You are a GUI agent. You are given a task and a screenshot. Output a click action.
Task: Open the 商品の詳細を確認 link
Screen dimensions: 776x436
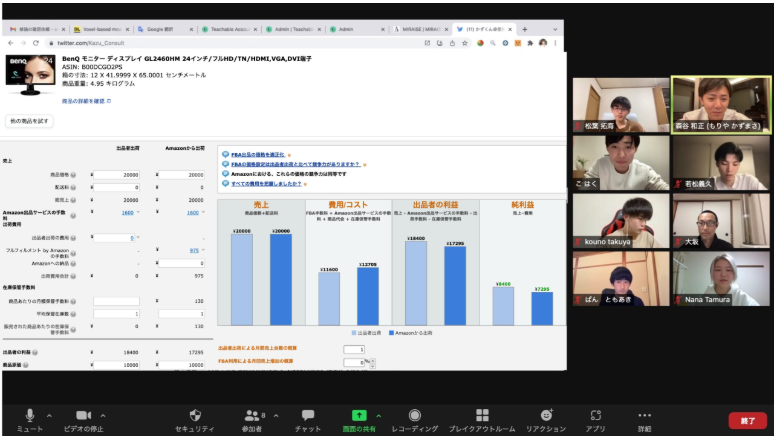[86, 101]
